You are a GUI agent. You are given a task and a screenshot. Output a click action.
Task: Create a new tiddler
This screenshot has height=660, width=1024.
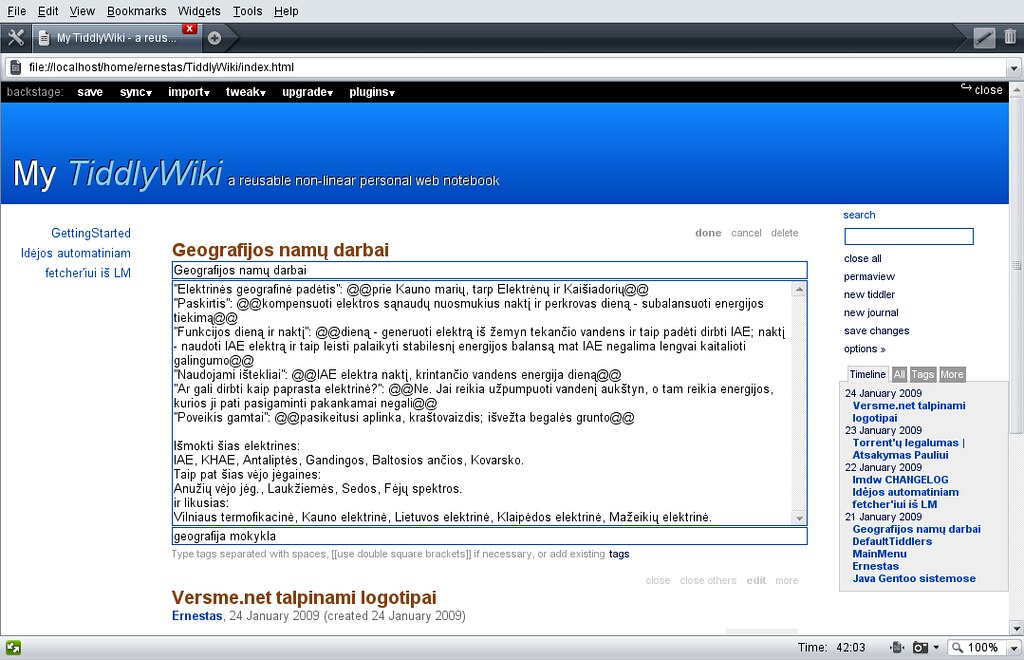point(869,294)
